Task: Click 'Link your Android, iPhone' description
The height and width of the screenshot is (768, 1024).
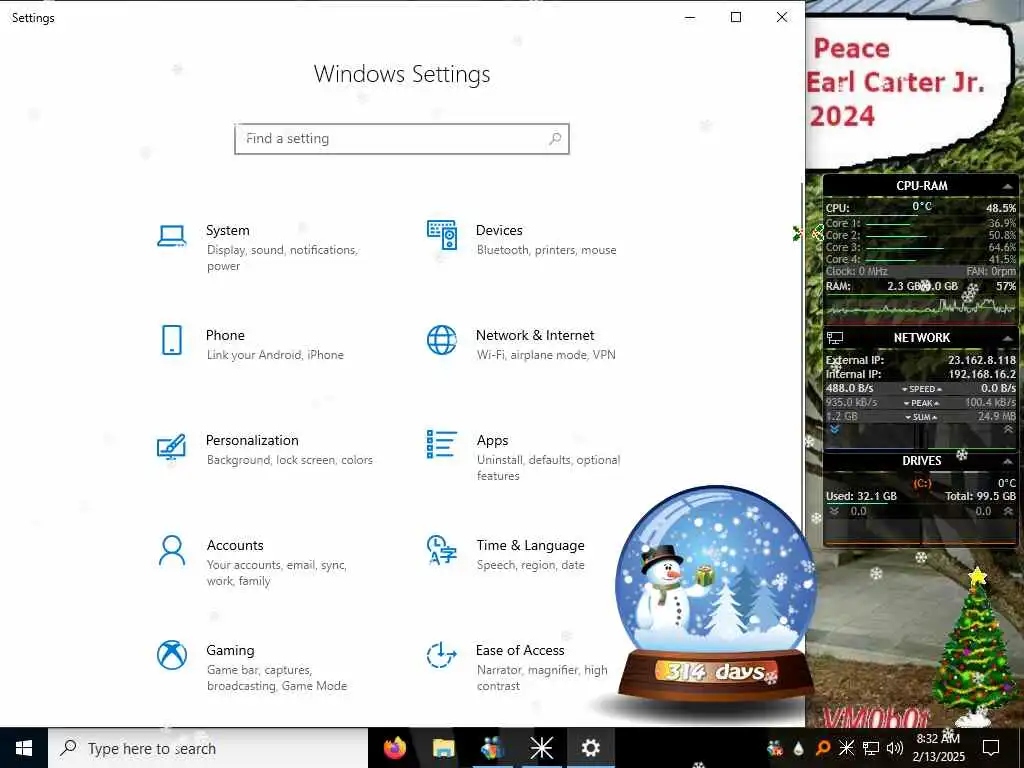Action: pos(275,355)
